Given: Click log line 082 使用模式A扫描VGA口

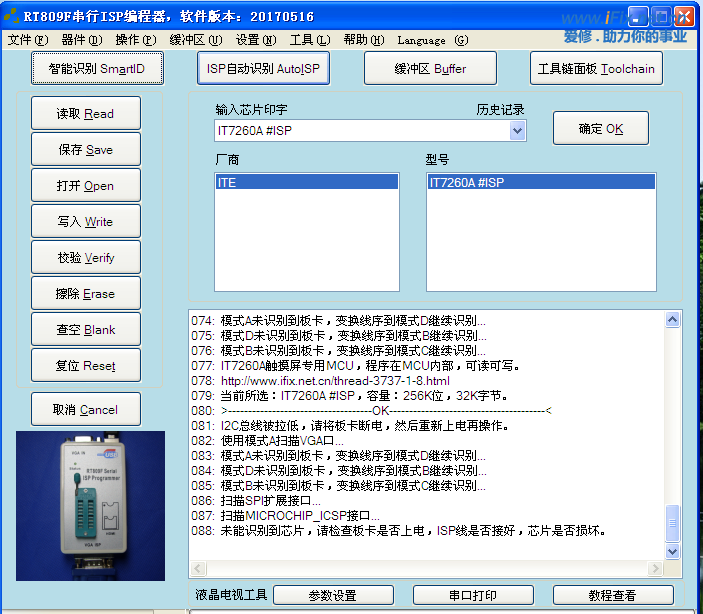Looking at the screenshot, I should (x=268, y=440).
